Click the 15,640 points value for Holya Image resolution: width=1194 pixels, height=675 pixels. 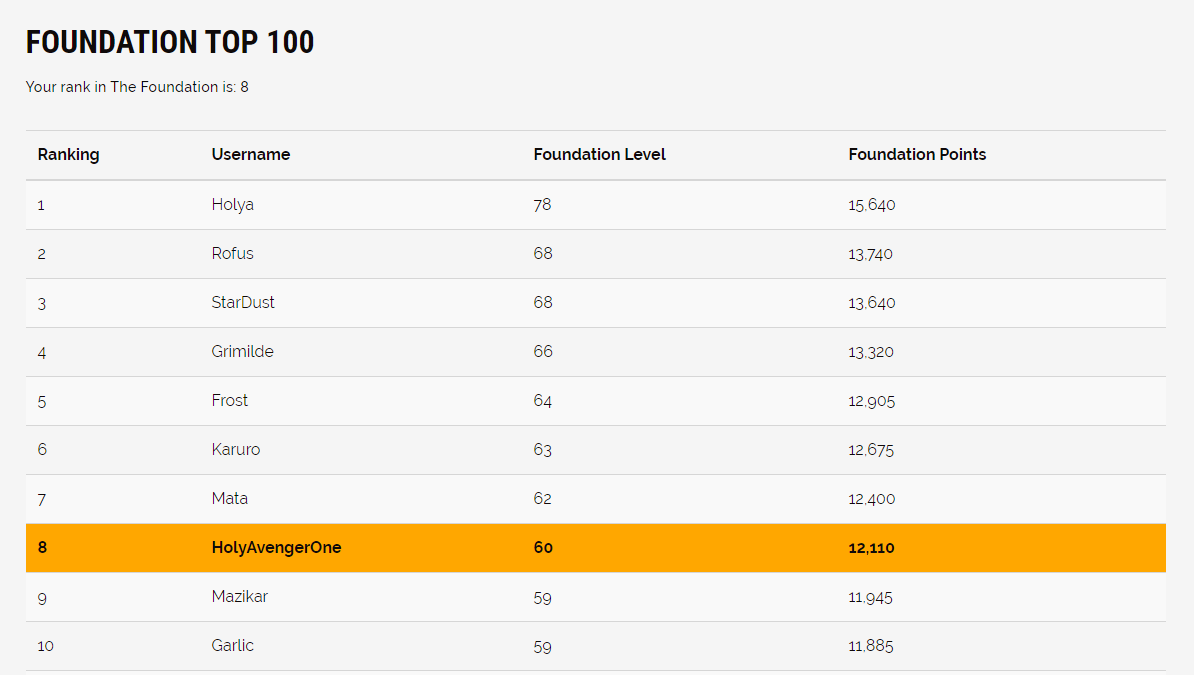click(x=872, y=205)
